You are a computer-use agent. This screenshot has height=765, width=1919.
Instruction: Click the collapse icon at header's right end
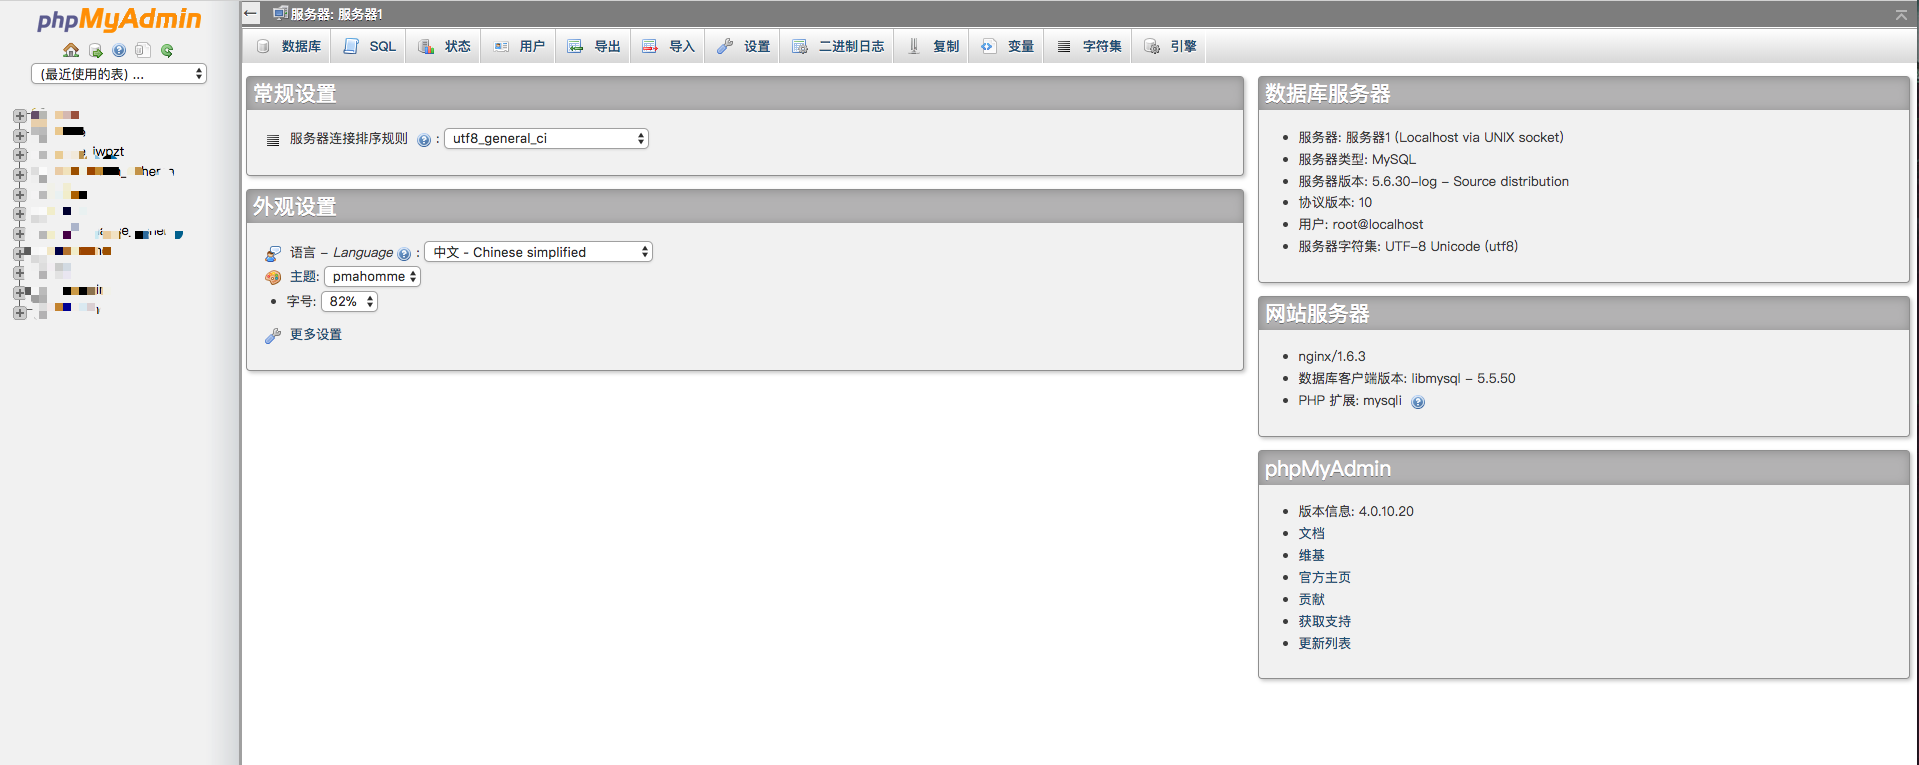click(1901, 14)
